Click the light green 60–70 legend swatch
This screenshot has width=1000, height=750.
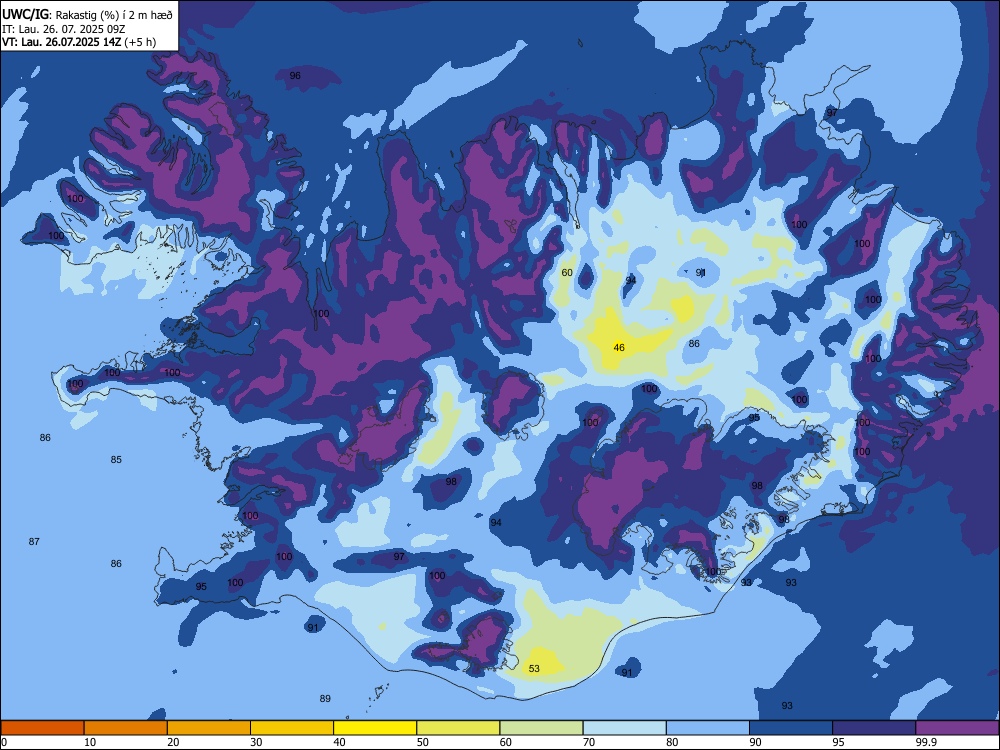541,728
